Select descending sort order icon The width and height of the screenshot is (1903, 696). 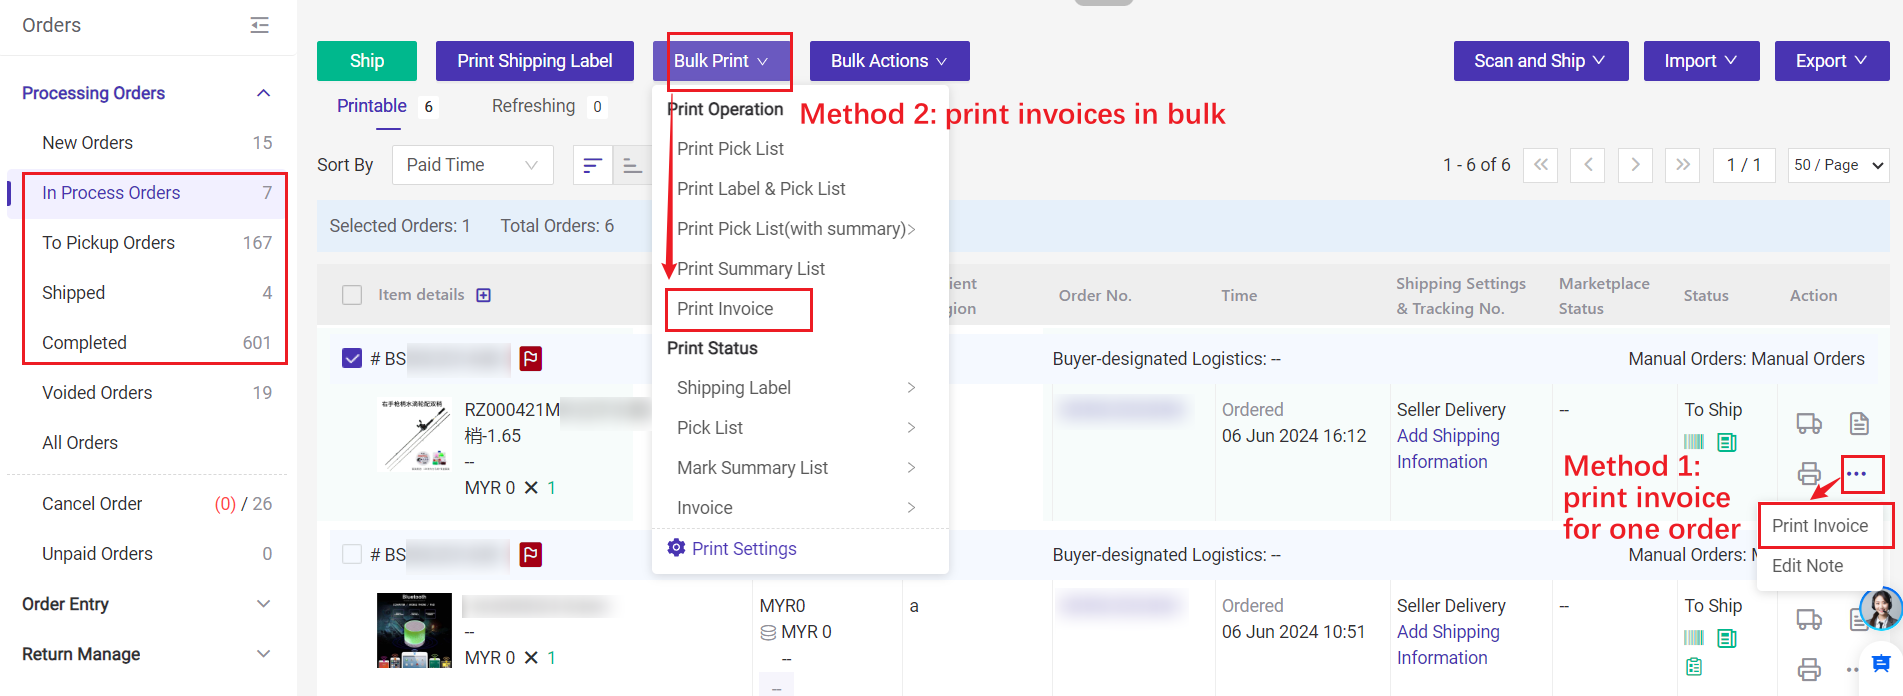click(592, 165)
